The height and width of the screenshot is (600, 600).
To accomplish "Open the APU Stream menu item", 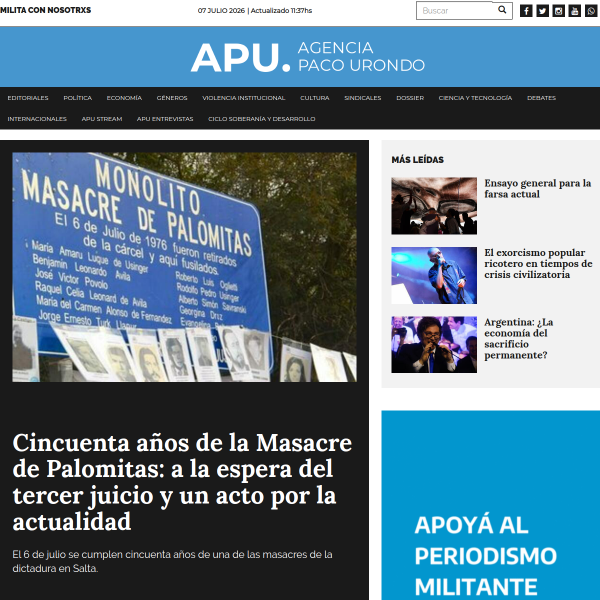I will point(102,119).
